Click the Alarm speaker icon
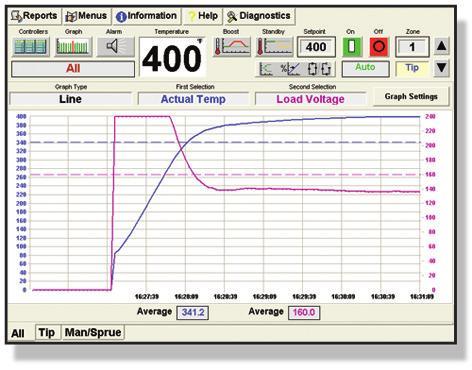Image resolution: width=472 pixels, height=370 pixels. (115, 46)
